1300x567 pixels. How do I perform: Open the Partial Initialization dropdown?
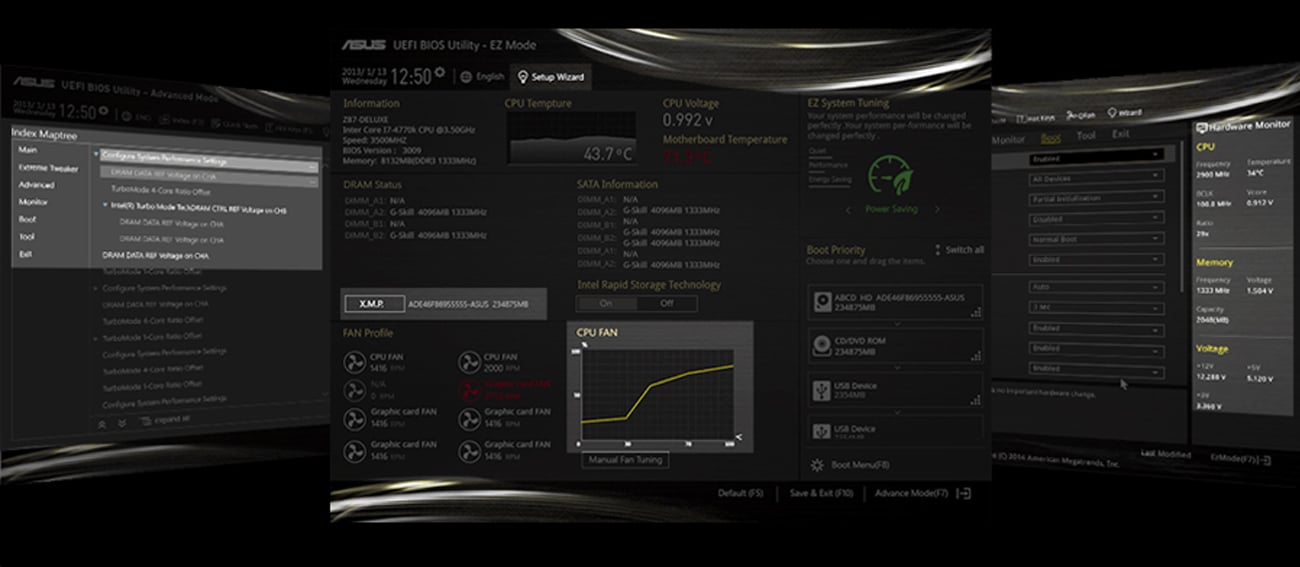[1095, 198]
